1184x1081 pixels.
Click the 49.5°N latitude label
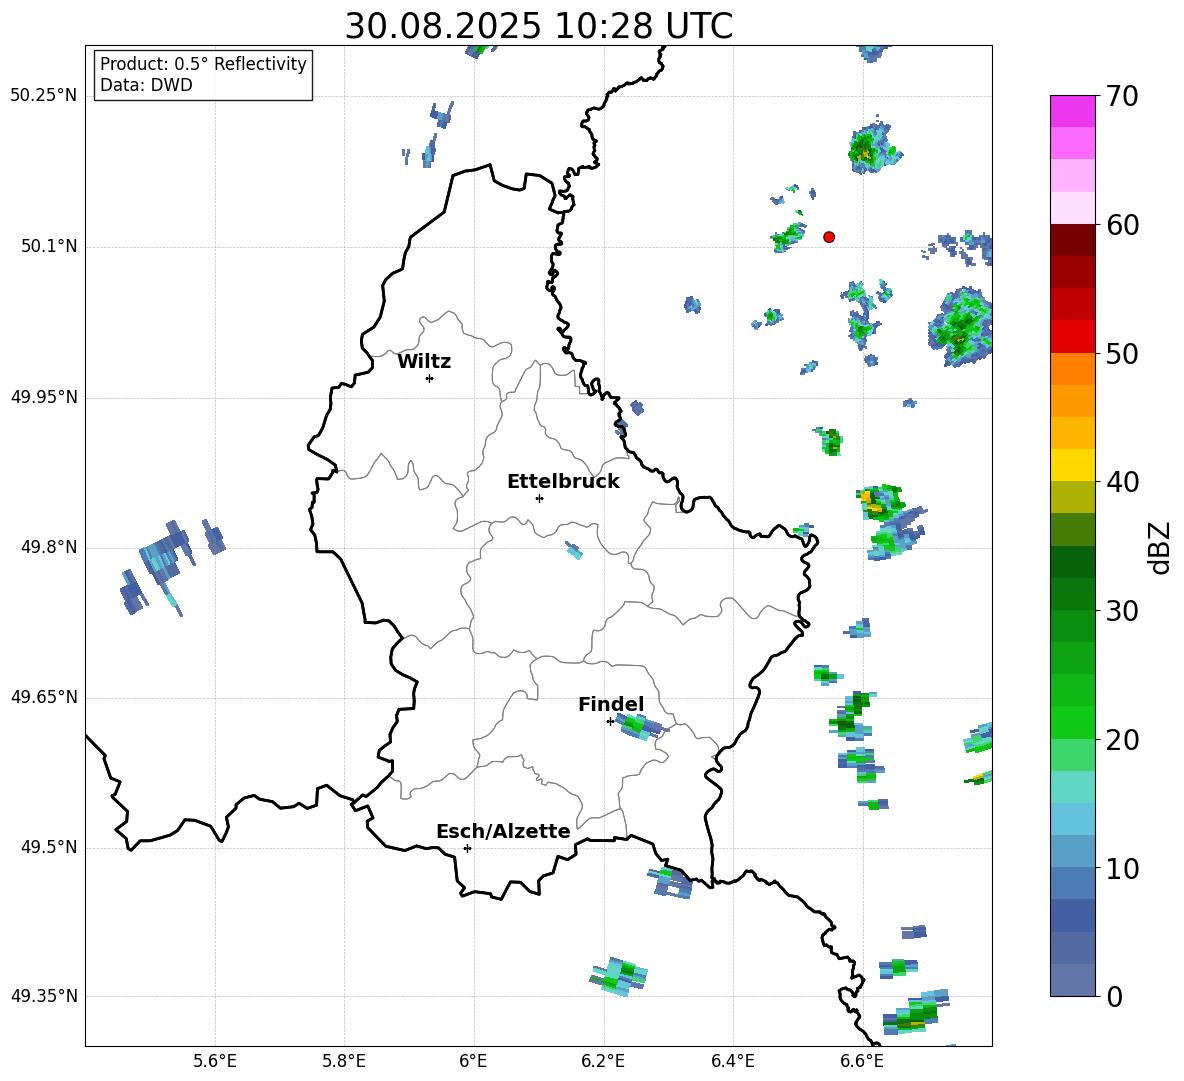(x=49, y=847)
